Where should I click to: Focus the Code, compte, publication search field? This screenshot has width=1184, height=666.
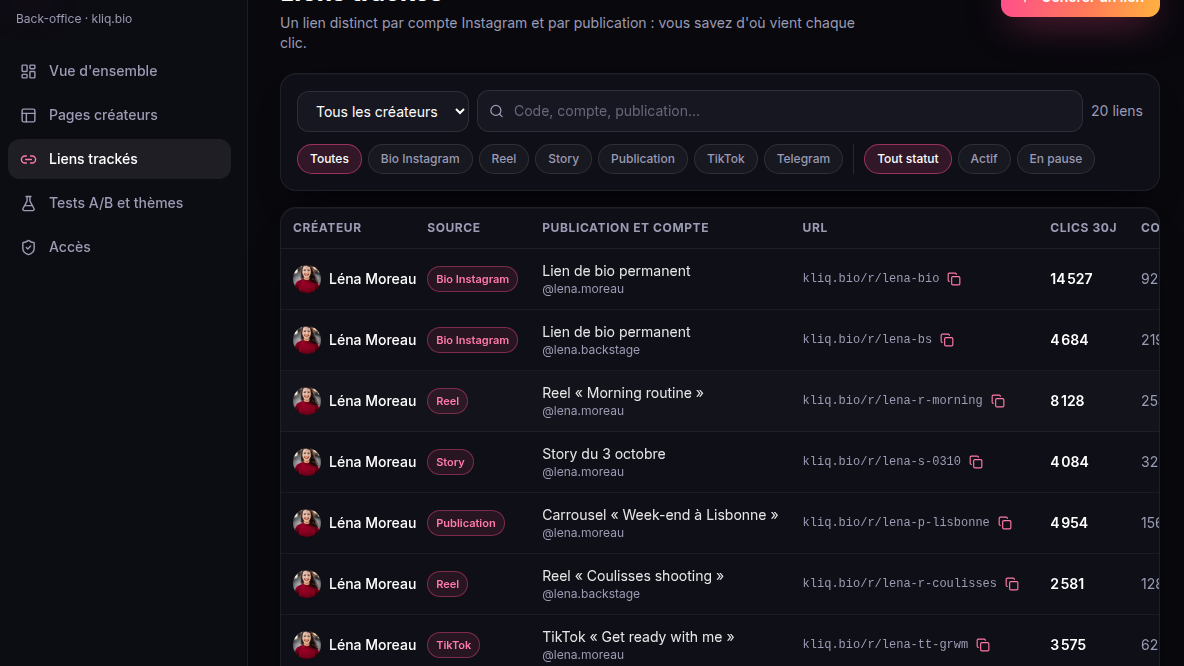[x=779, y=111]
